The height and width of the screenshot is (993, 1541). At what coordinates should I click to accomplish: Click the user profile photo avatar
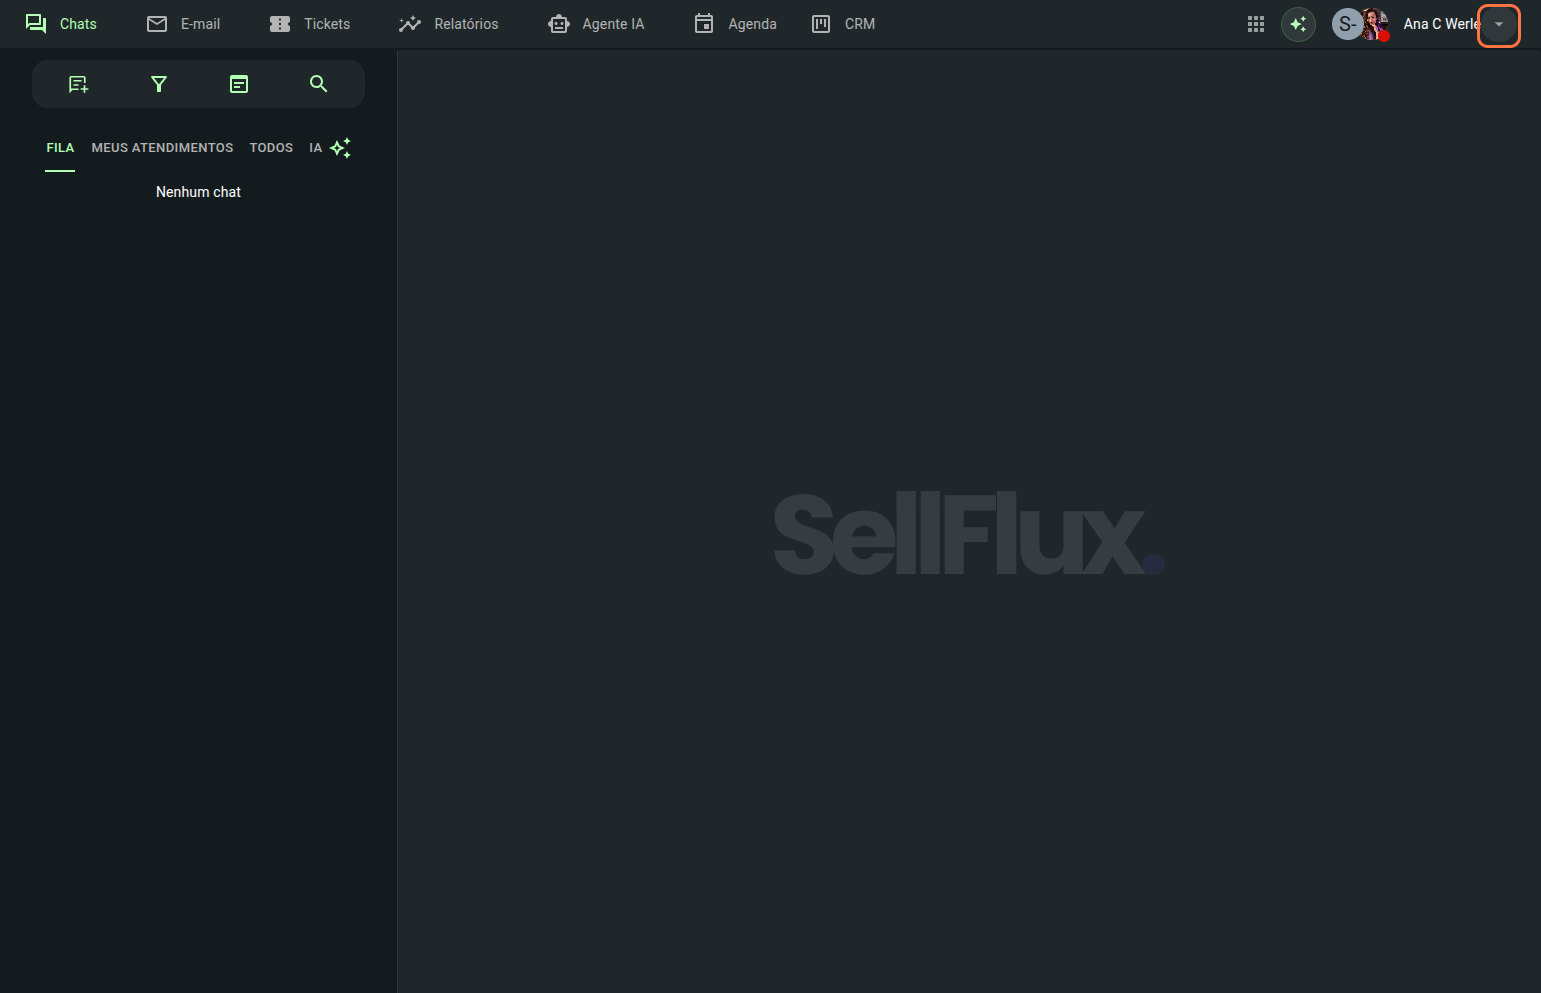point(1376,24)
